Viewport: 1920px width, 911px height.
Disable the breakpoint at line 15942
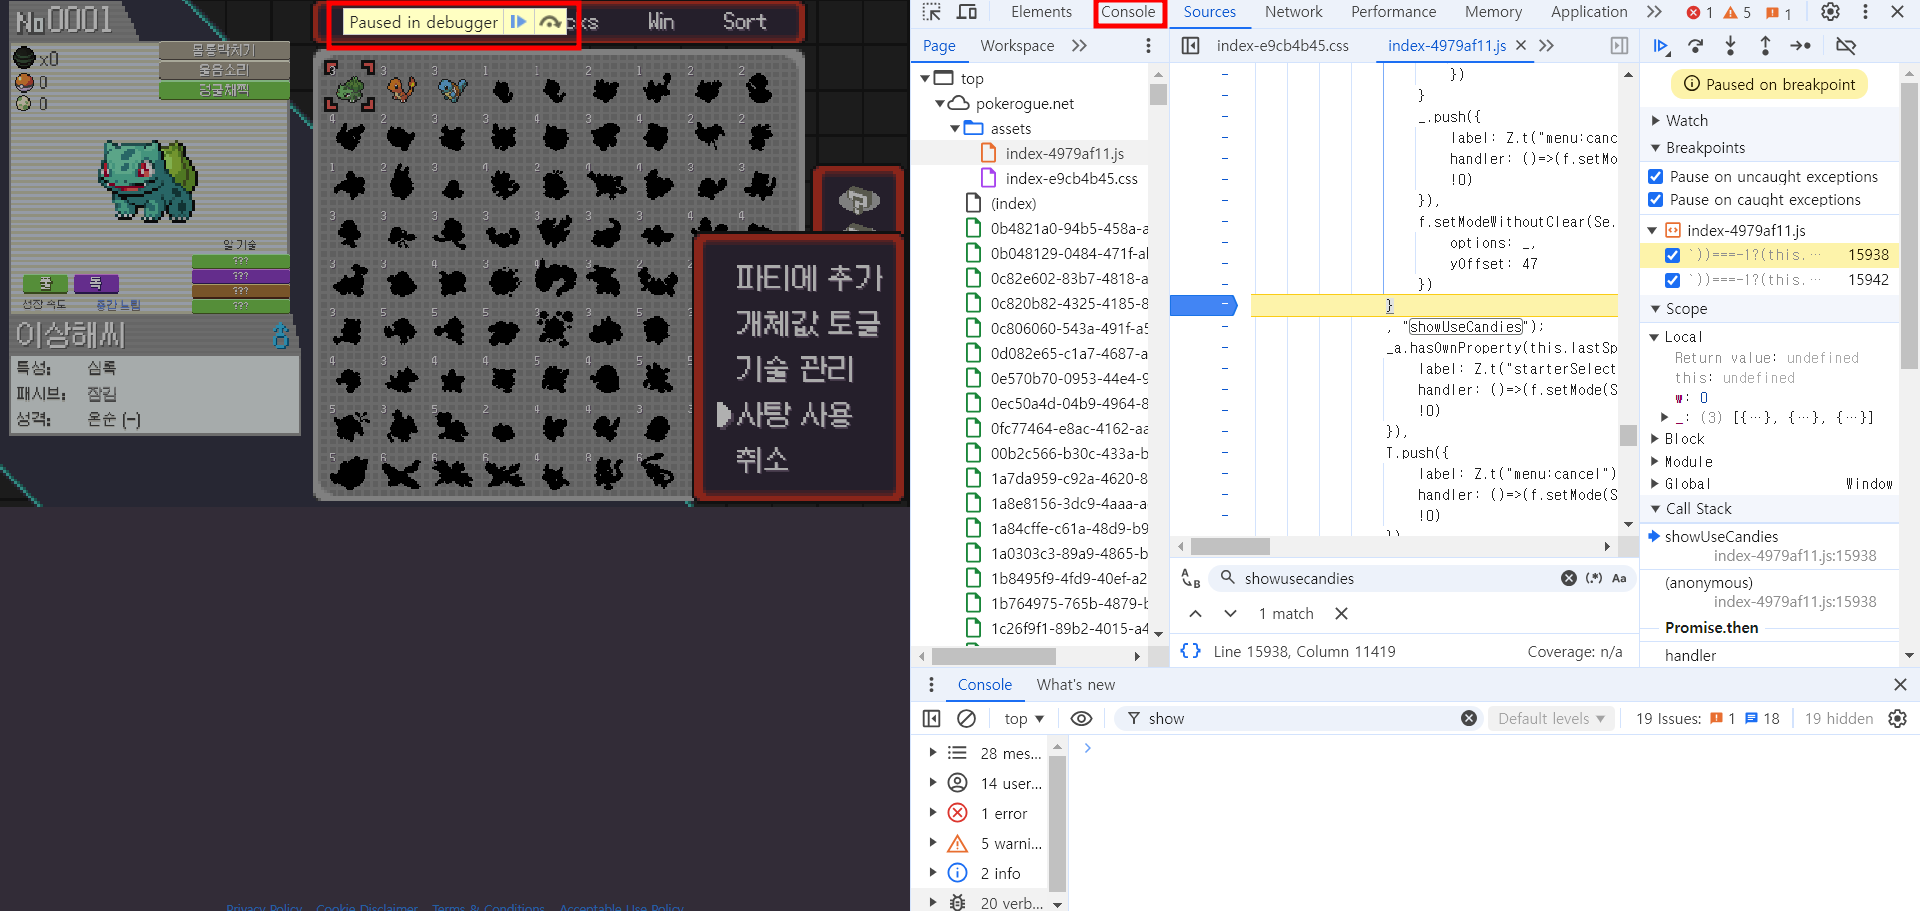[1672, 280]
